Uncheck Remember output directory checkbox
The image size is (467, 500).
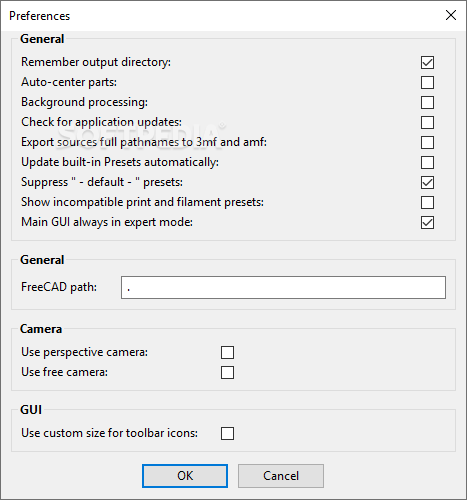point(427,62)
